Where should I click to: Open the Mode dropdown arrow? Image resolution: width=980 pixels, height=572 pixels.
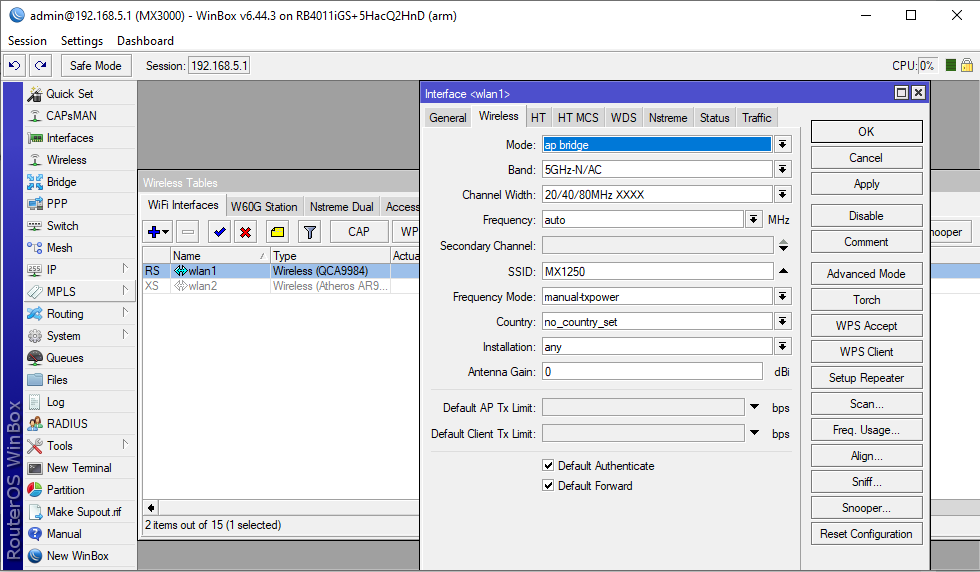point(782,144)
